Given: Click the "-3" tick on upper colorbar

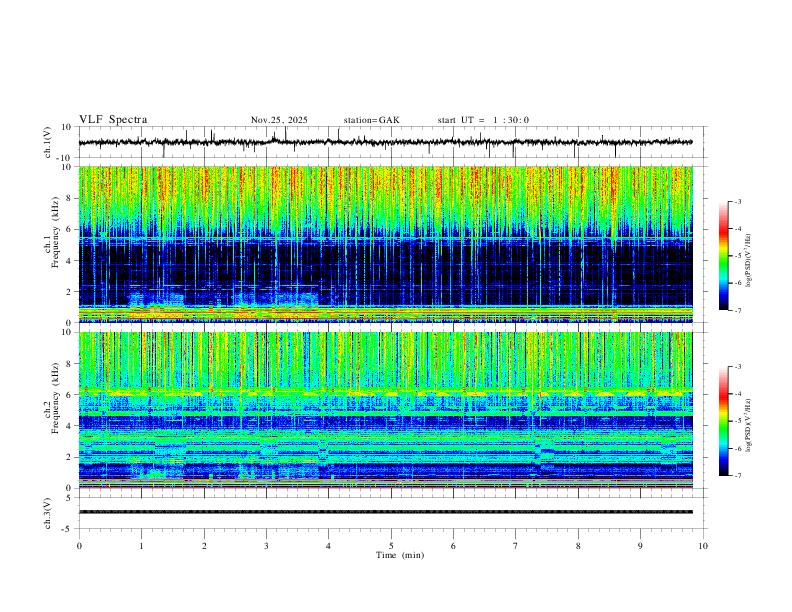Looking at the screenshot, I should (x=737, y=201).
